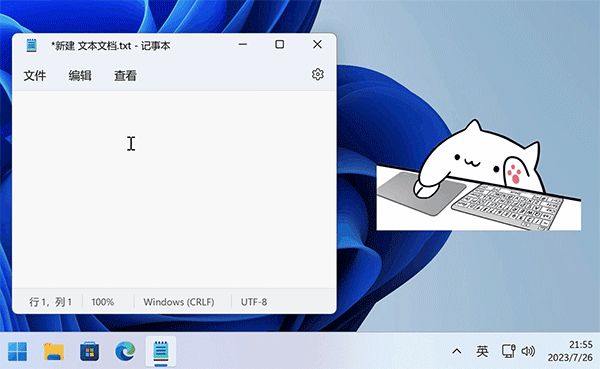Click the title text 新建 文本文档.txt - 记事本
This screenshot has width=600, height=369.
[x=112, y=46]
